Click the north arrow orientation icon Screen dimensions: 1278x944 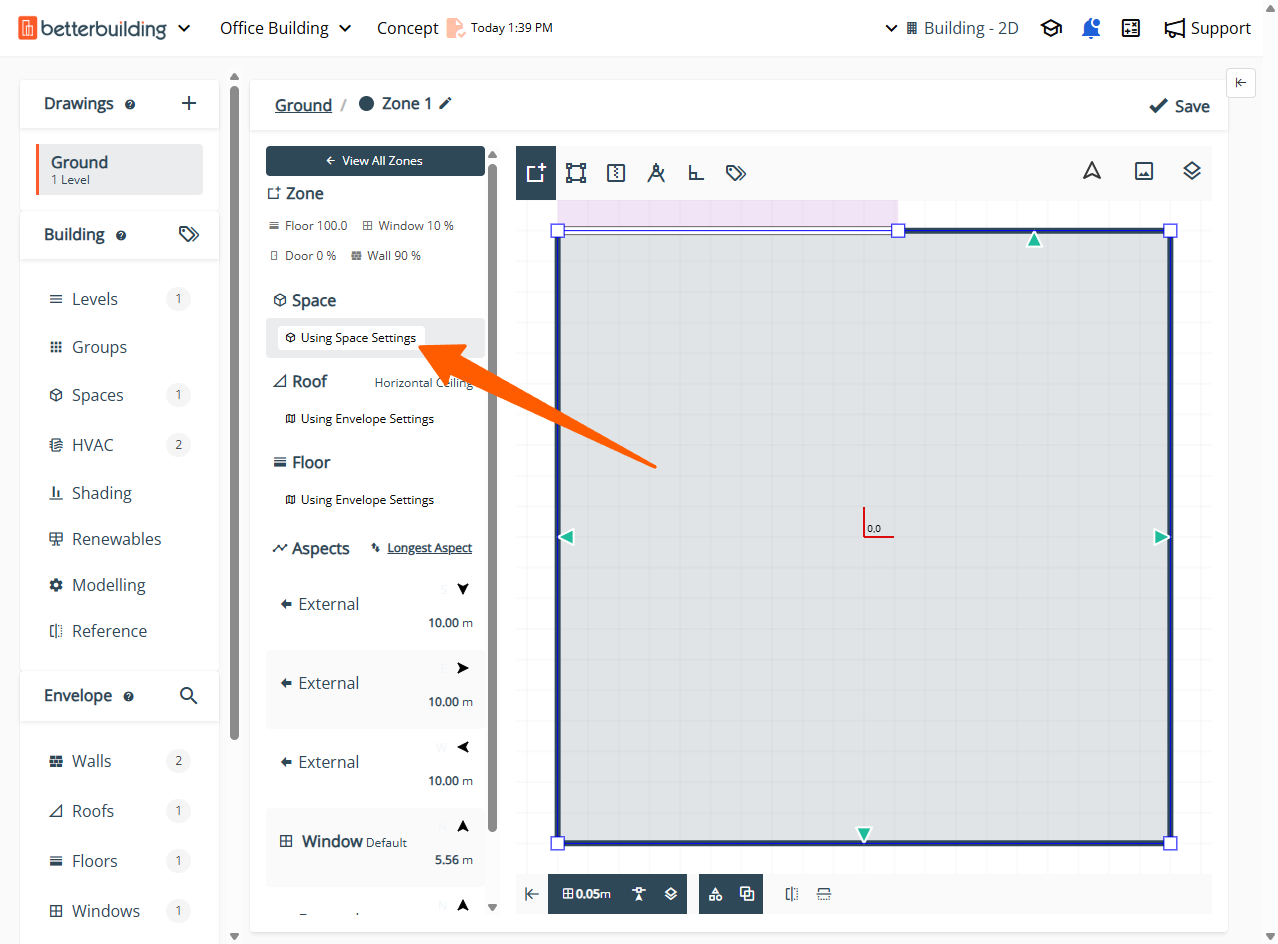point(1092,171)
